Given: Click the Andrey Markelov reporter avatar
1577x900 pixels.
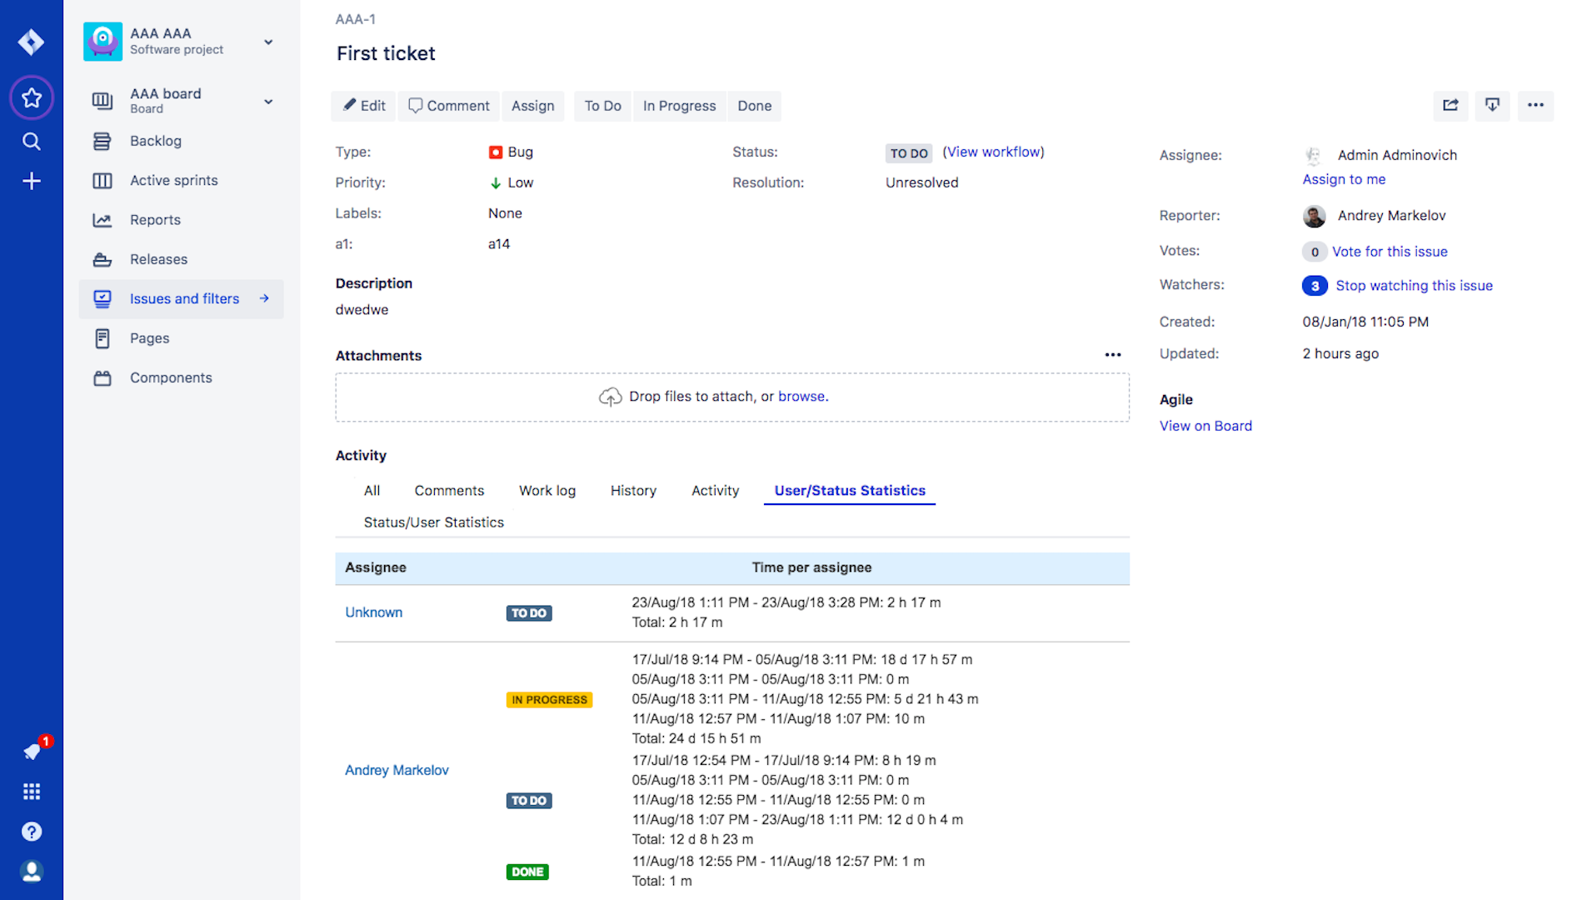Looking at the screenshot, I should (1314, 216).
